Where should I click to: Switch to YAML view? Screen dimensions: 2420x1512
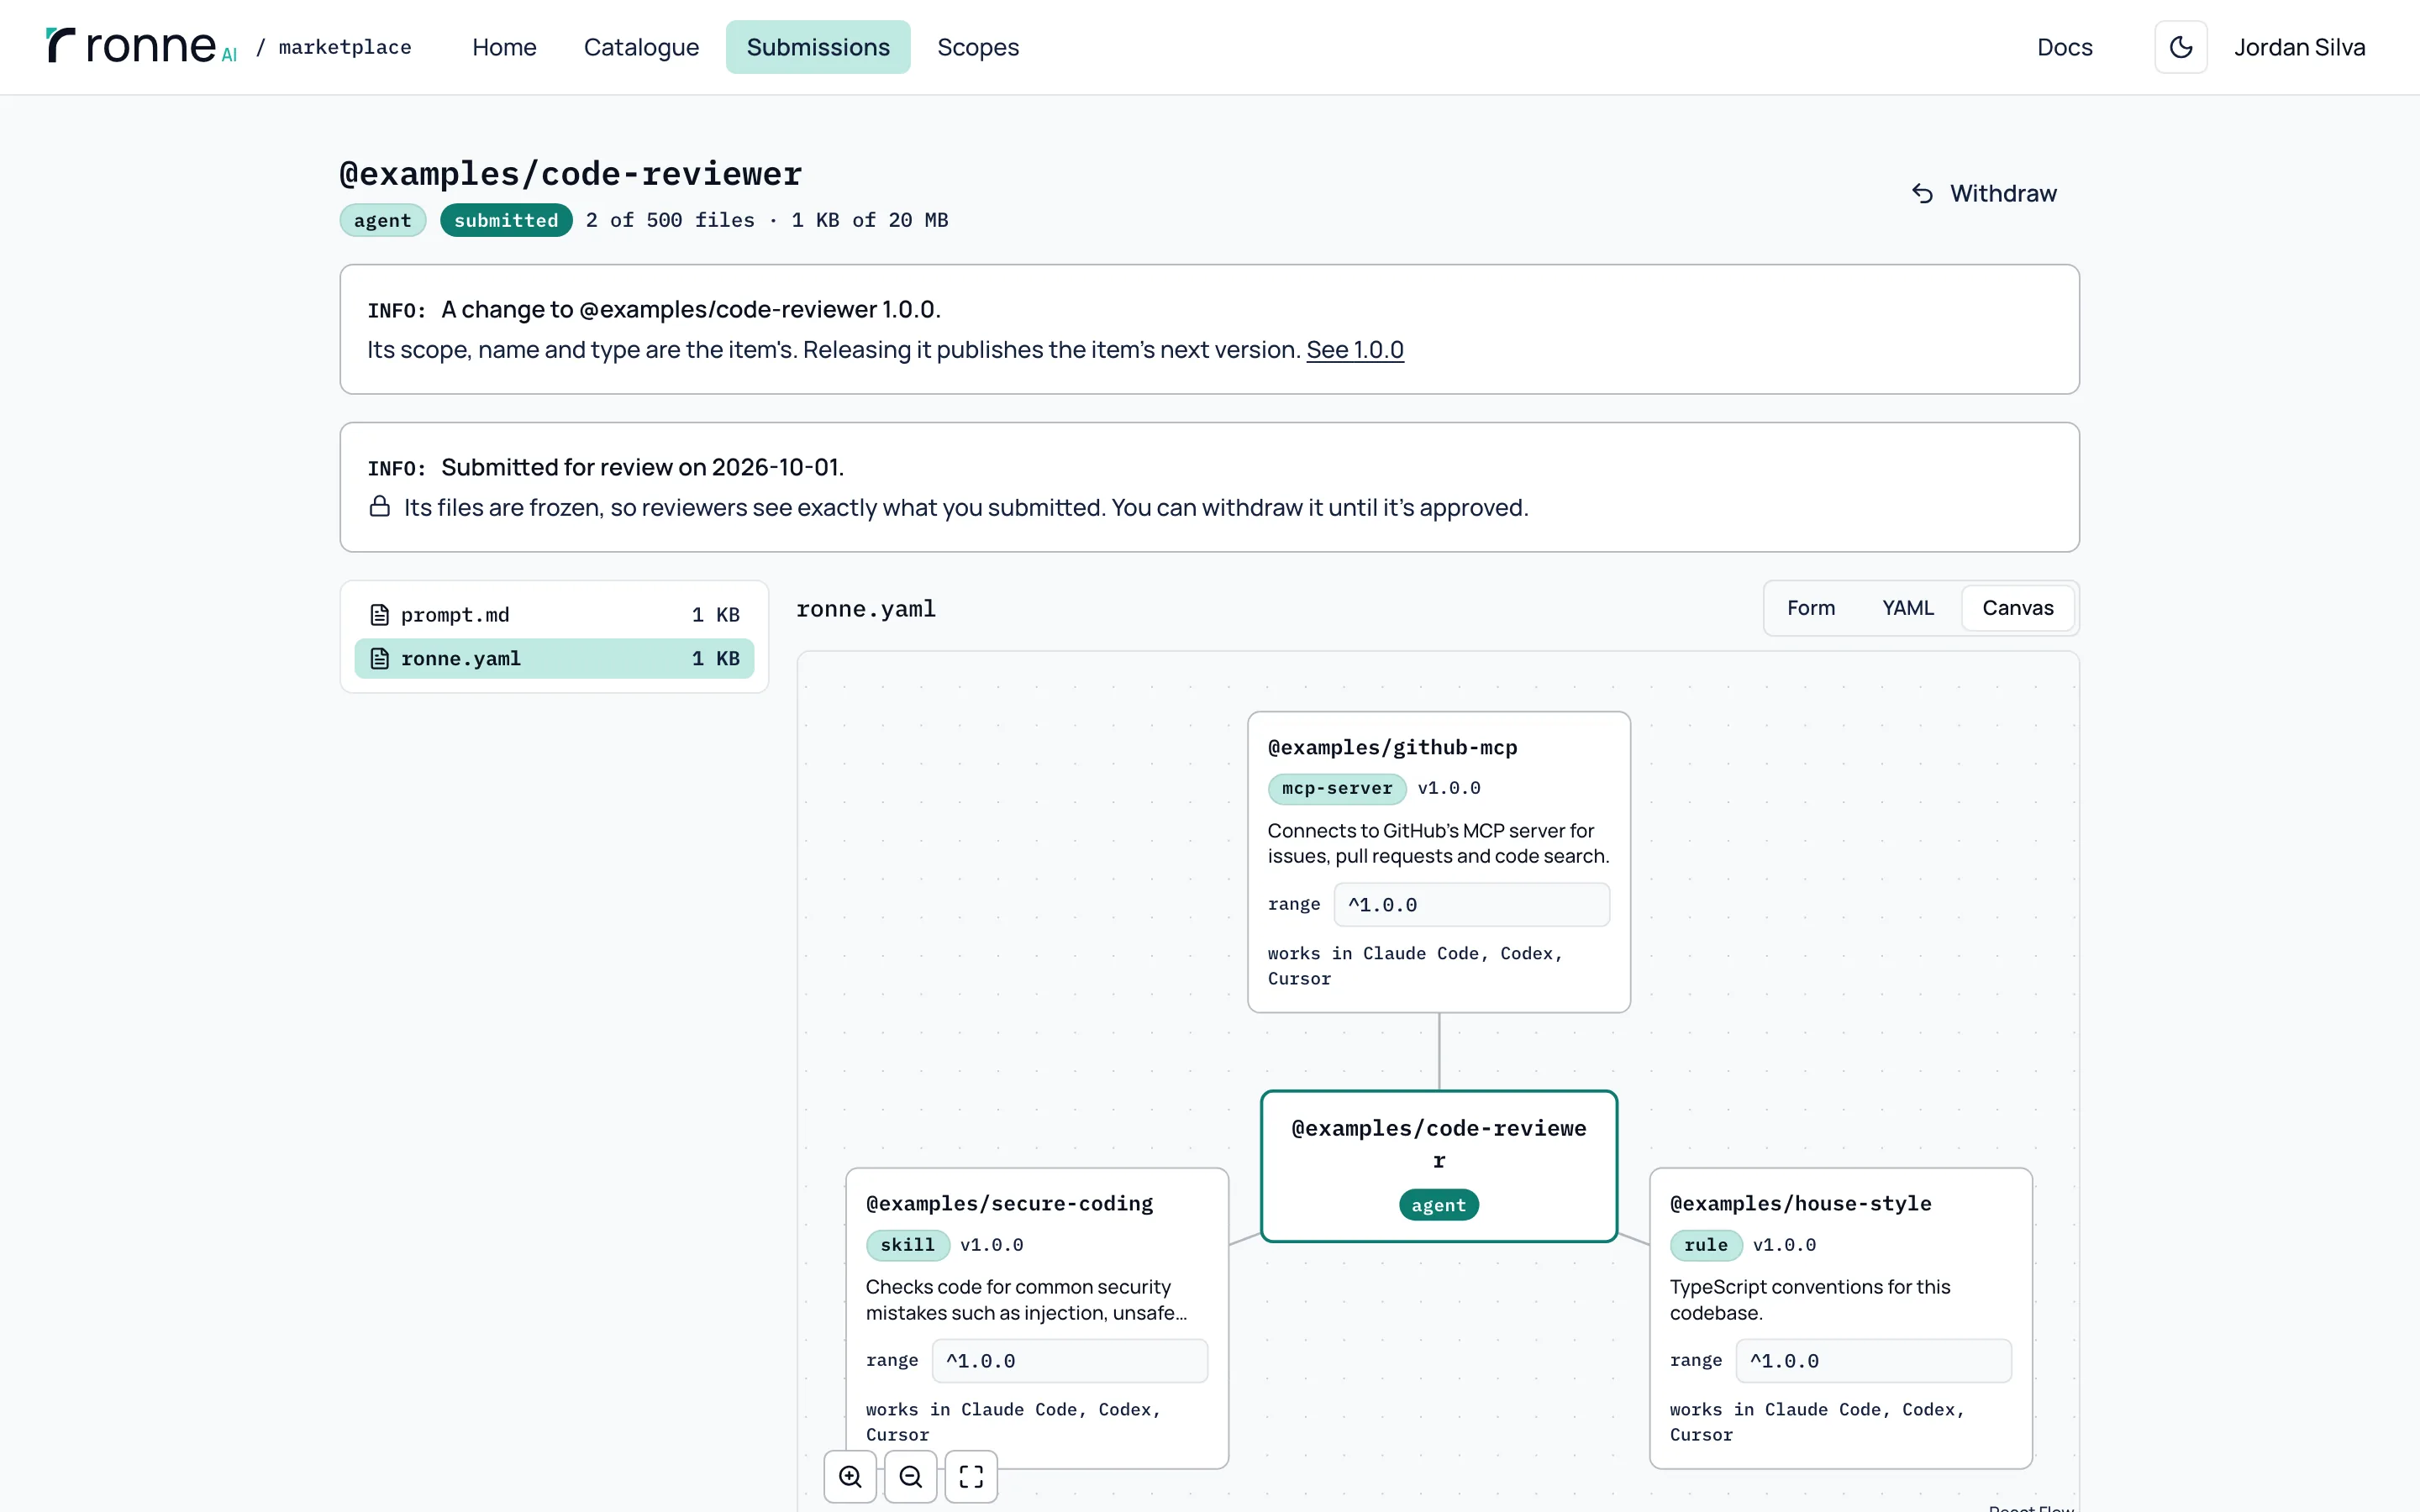1907,608
